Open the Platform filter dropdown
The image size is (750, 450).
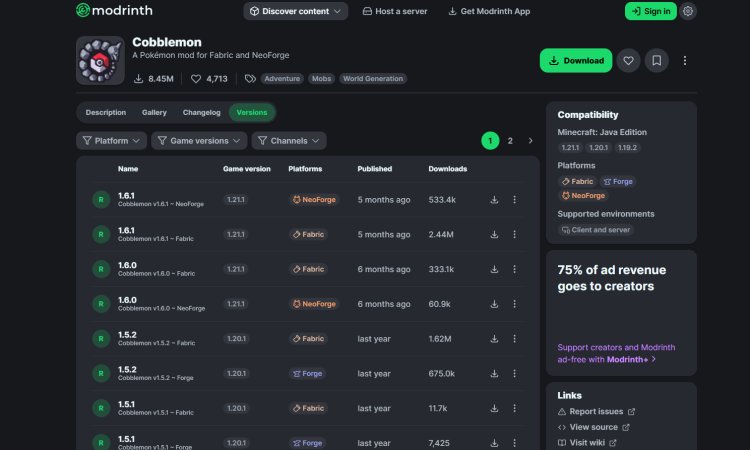[111, 141]
